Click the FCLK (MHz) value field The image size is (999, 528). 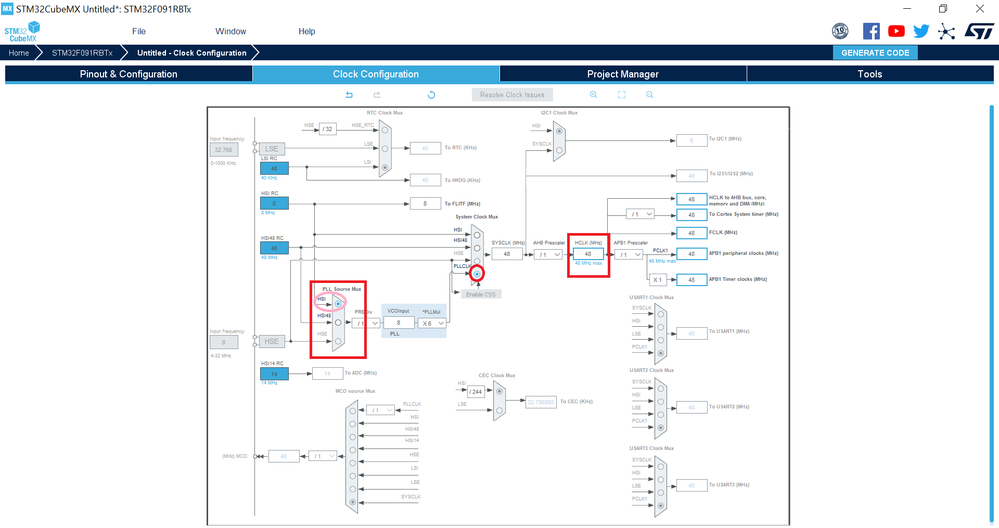point(691,233)
